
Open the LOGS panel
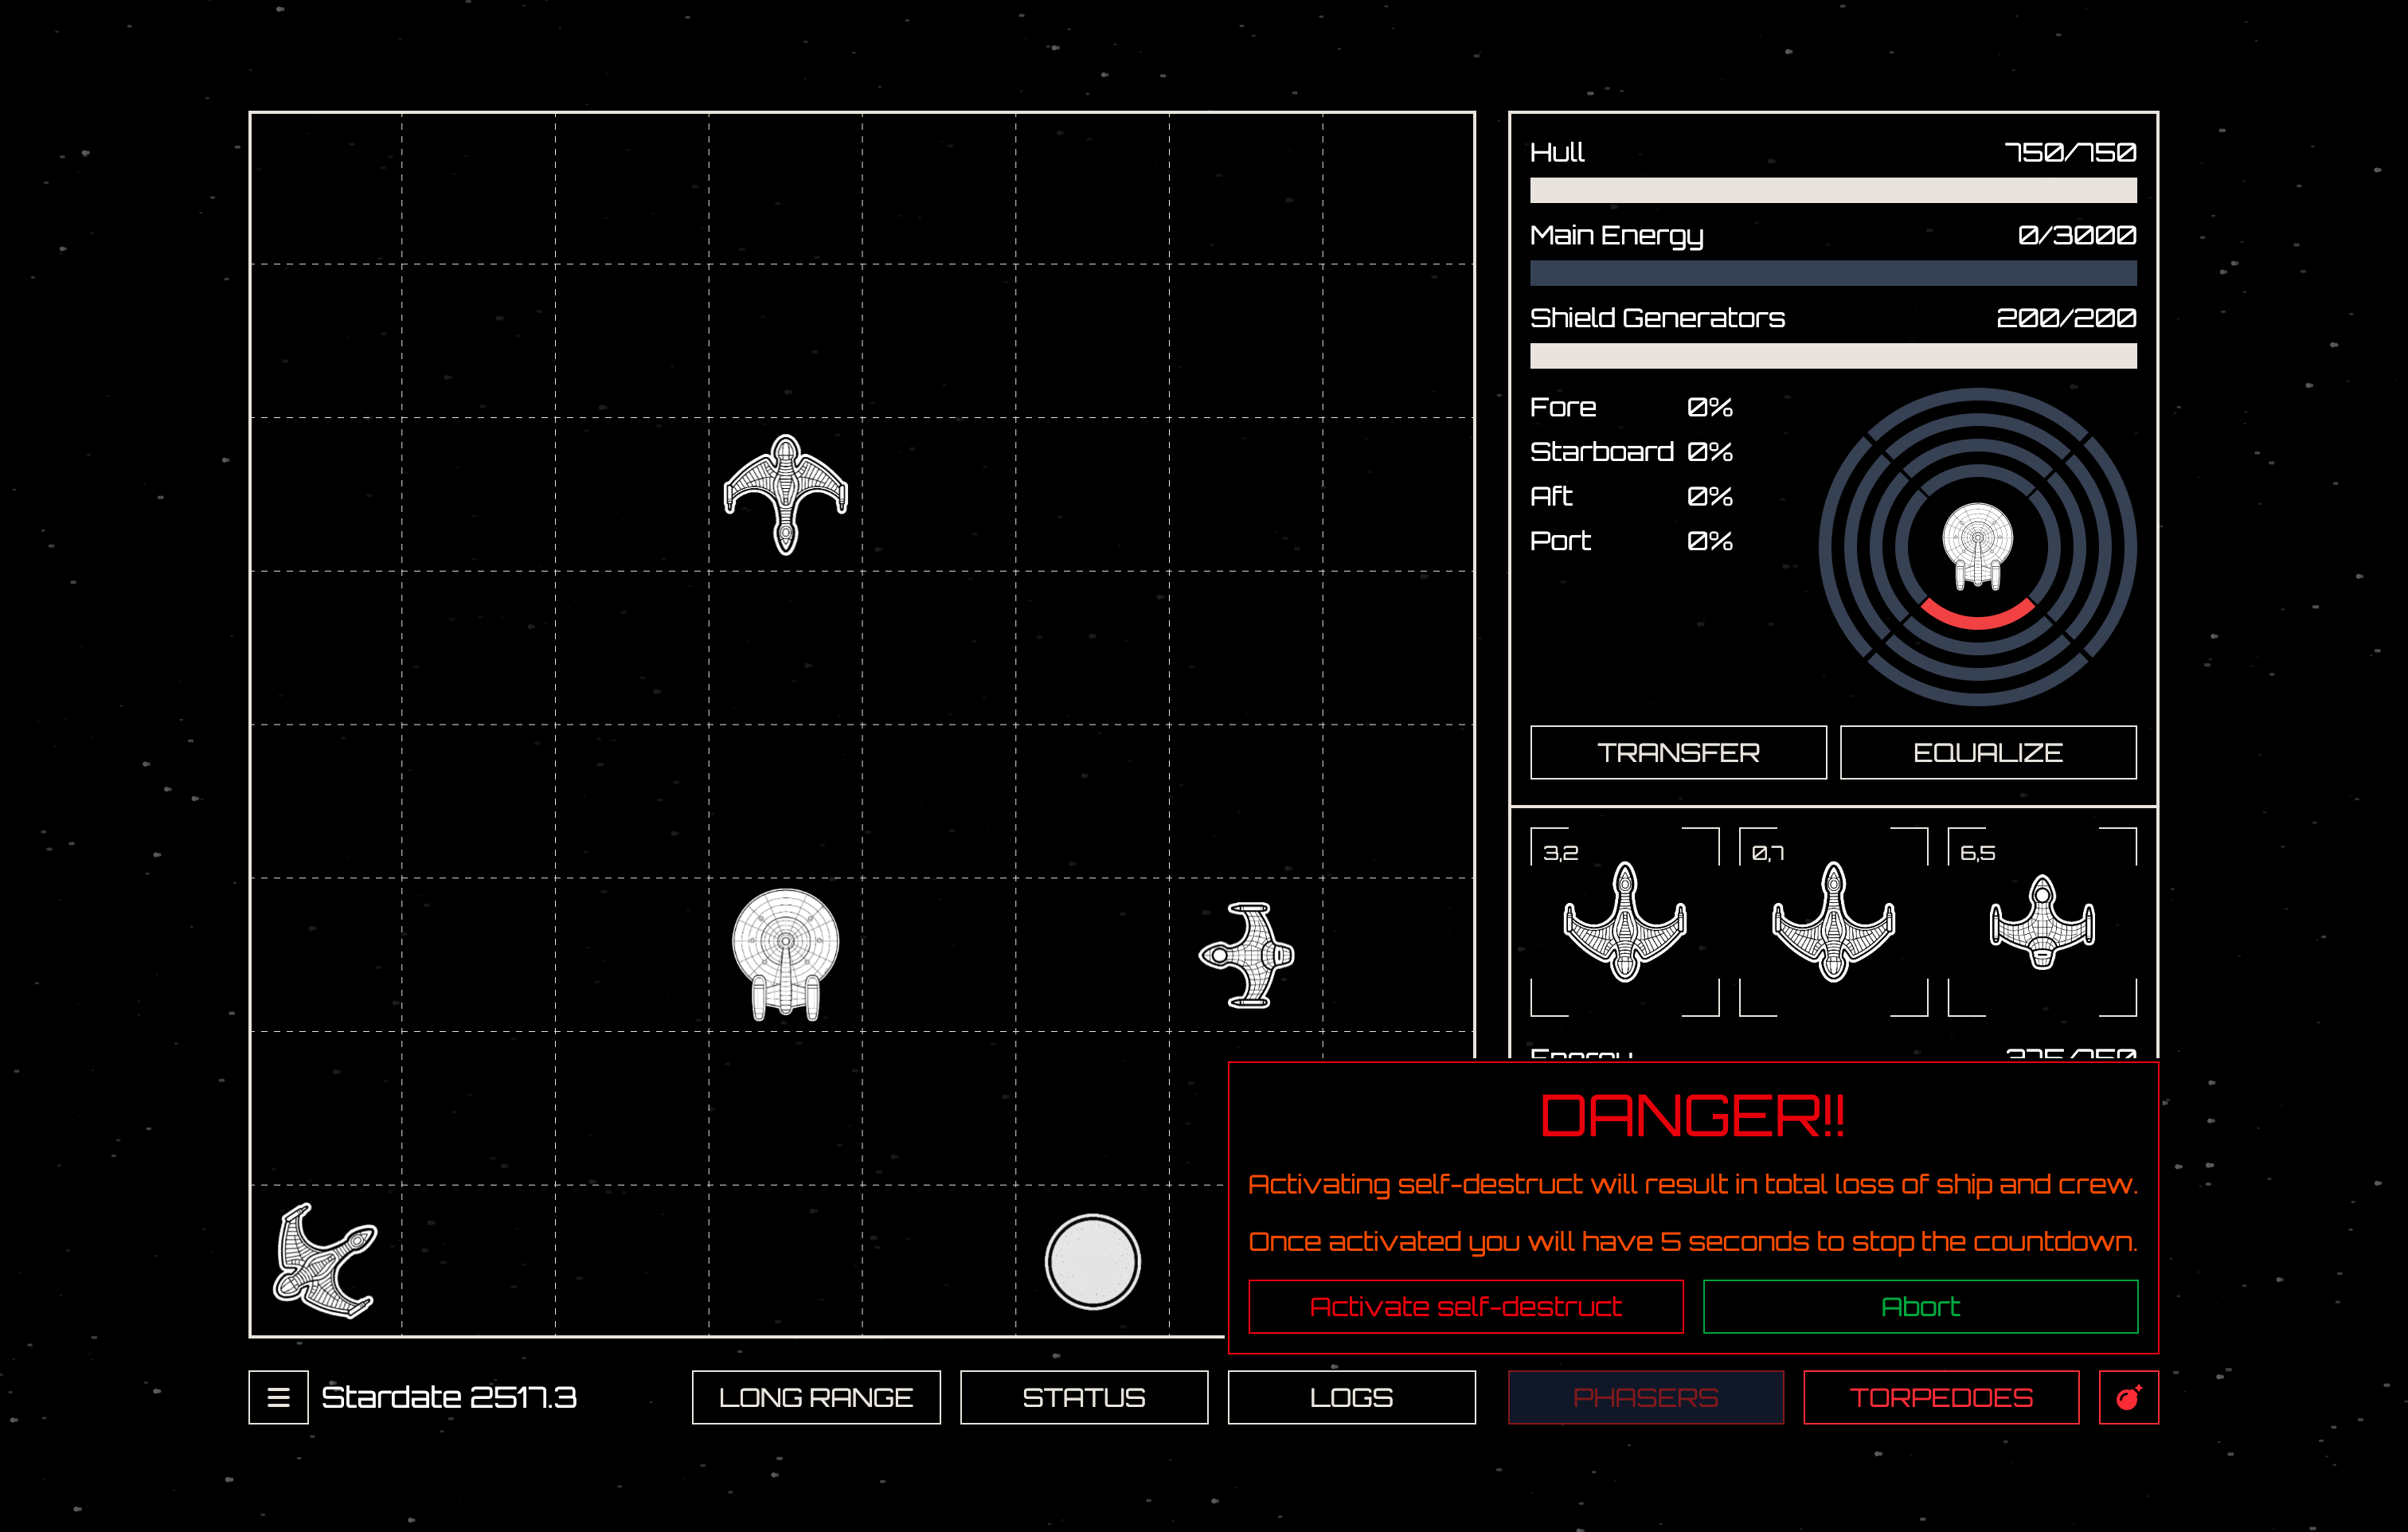pos(1351,1397)
